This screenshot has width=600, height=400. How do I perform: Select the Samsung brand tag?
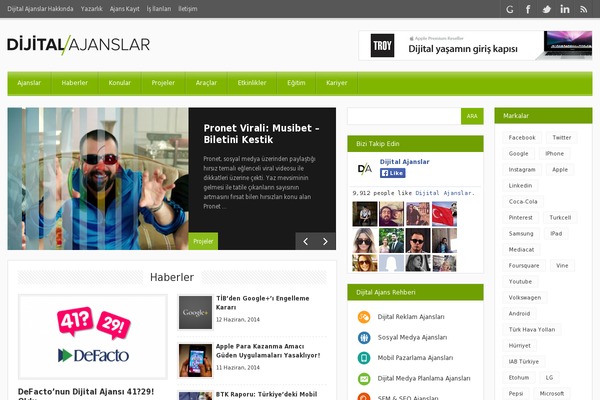click(521, 234)
